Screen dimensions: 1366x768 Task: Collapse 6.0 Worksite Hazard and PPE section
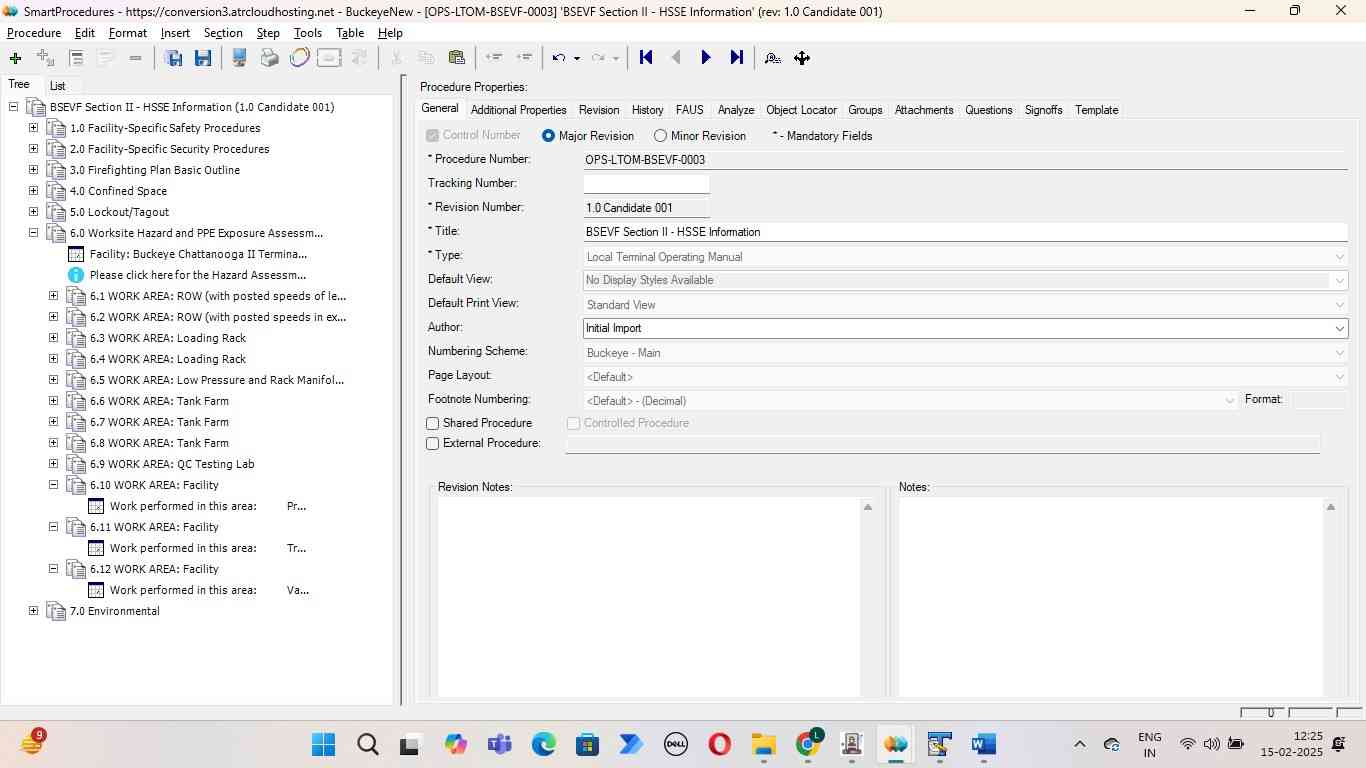[x=33, y=233]
